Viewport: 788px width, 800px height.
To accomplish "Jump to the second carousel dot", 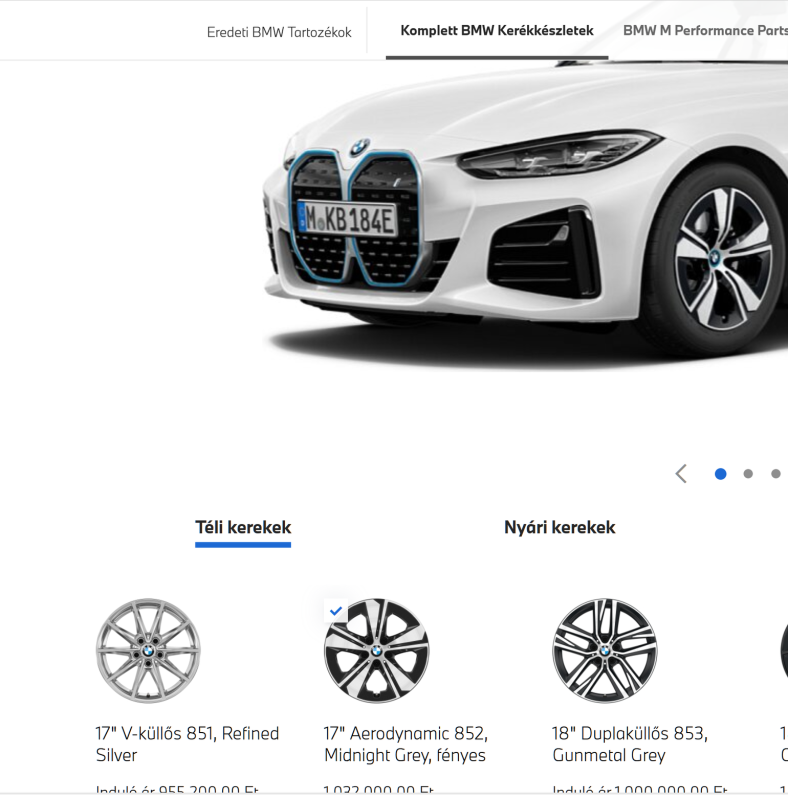I will point(748,474).
